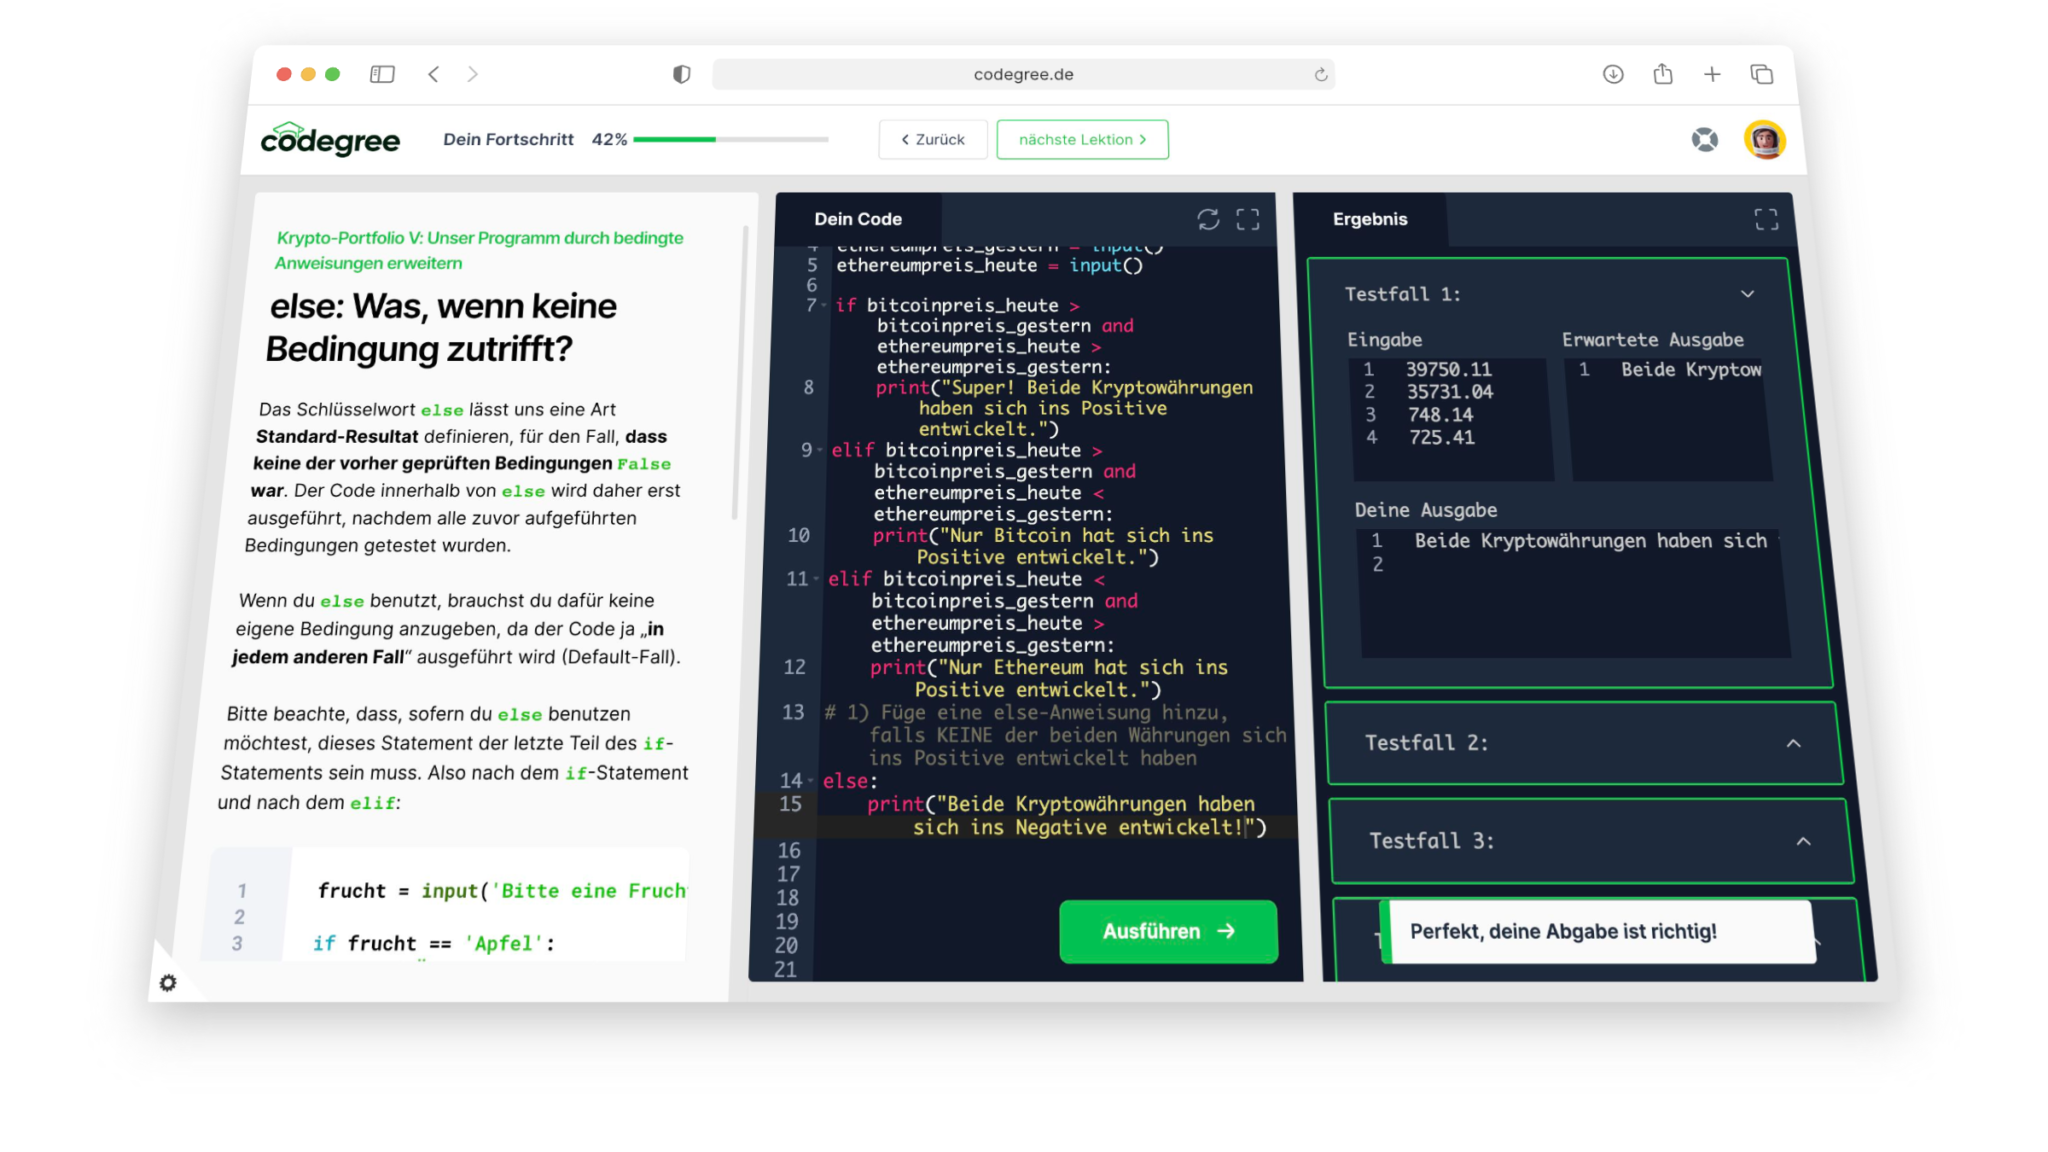The height and width of the screenshot is (1152, 2048).
Task: Click the privacy shield icon in address bar
Action: (x=682, y=74)
